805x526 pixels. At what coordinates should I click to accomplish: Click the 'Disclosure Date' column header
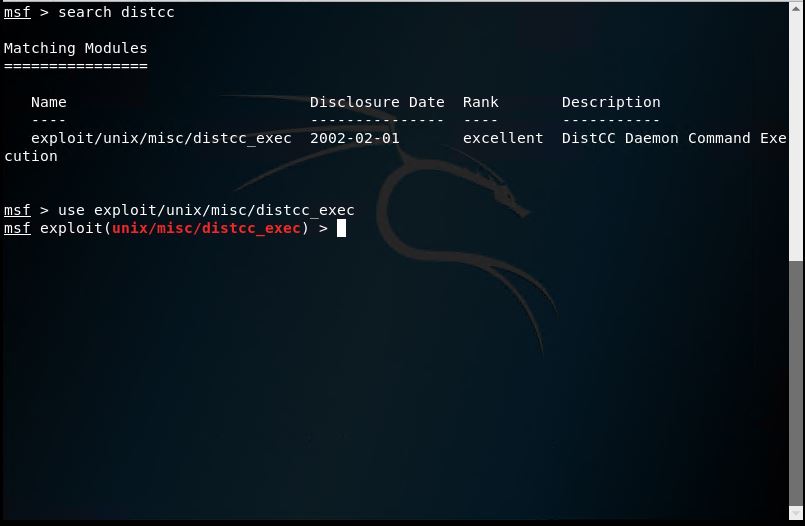377,102
